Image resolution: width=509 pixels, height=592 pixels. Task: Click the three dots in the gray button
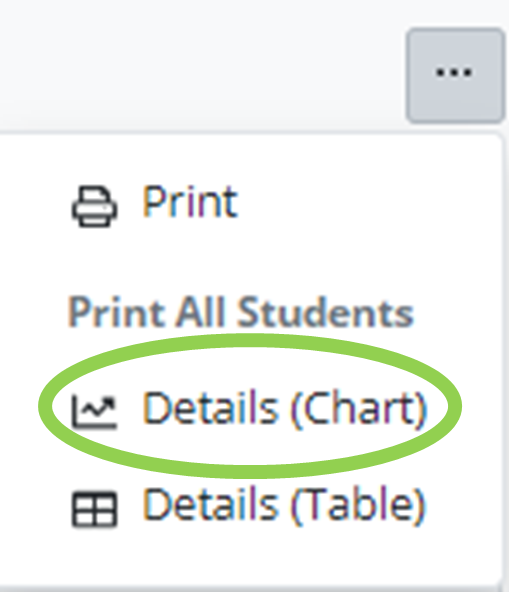coord(454,72)
